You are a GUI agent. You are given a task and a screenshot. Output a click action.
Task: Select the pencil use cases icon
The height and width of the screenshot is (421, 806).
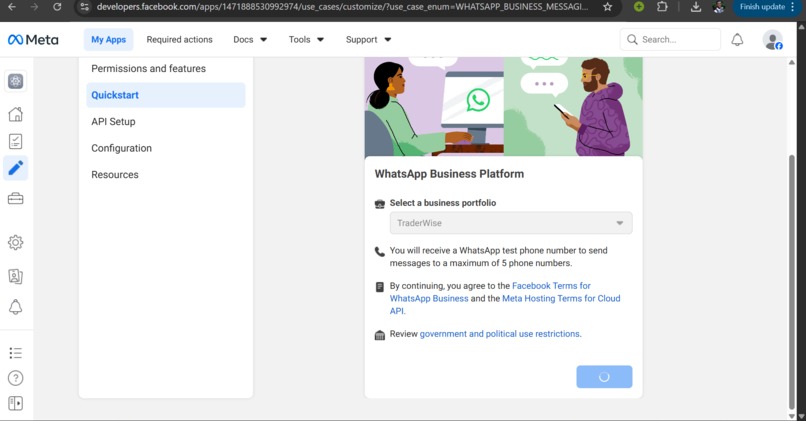pyautogui.click(x=15, y=168)
